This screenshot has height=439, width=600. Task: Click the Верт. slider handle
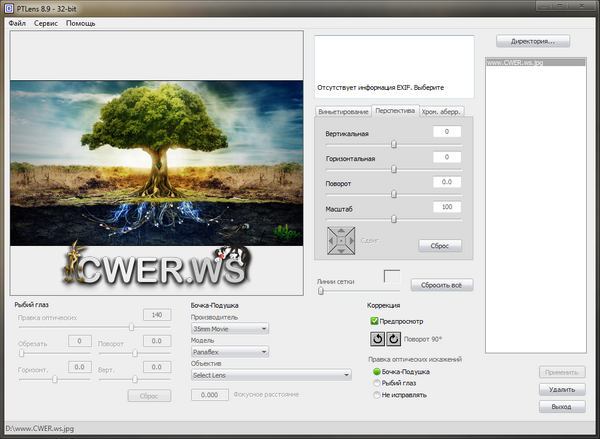(135, 379)
